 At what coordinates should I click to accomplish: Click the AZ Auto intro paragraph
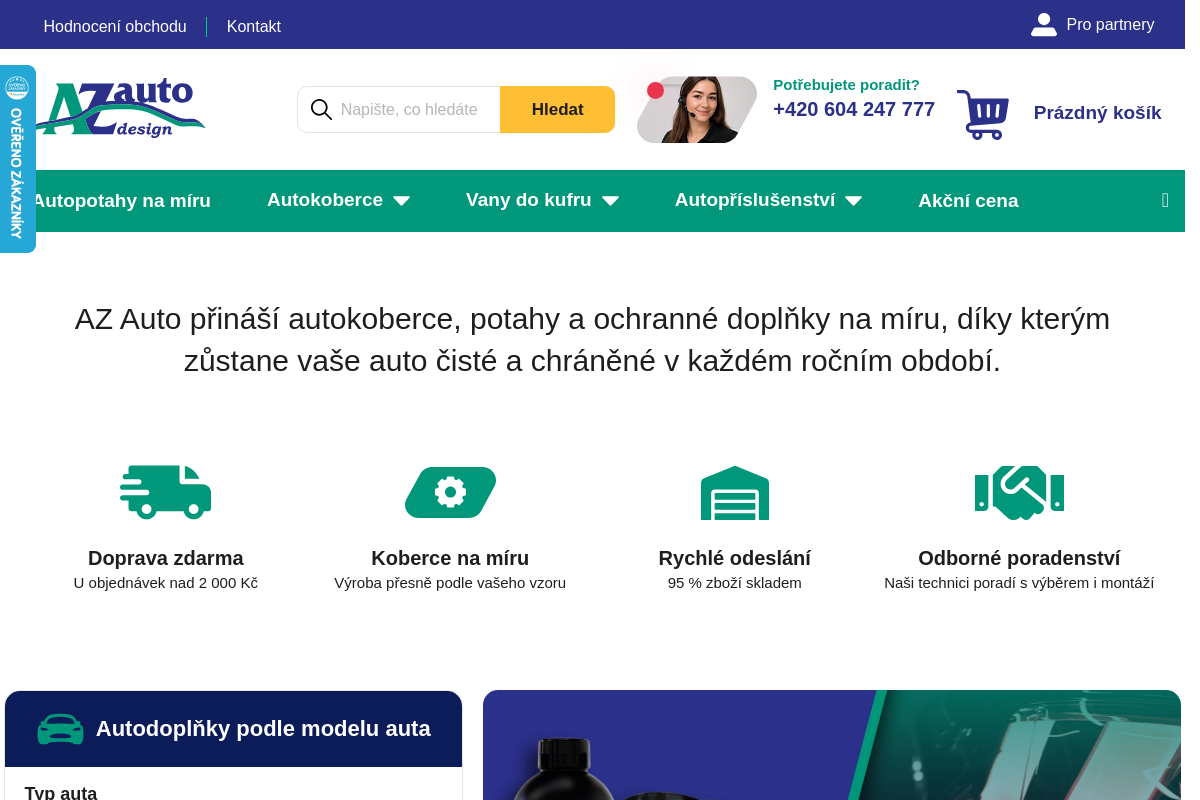592,340
